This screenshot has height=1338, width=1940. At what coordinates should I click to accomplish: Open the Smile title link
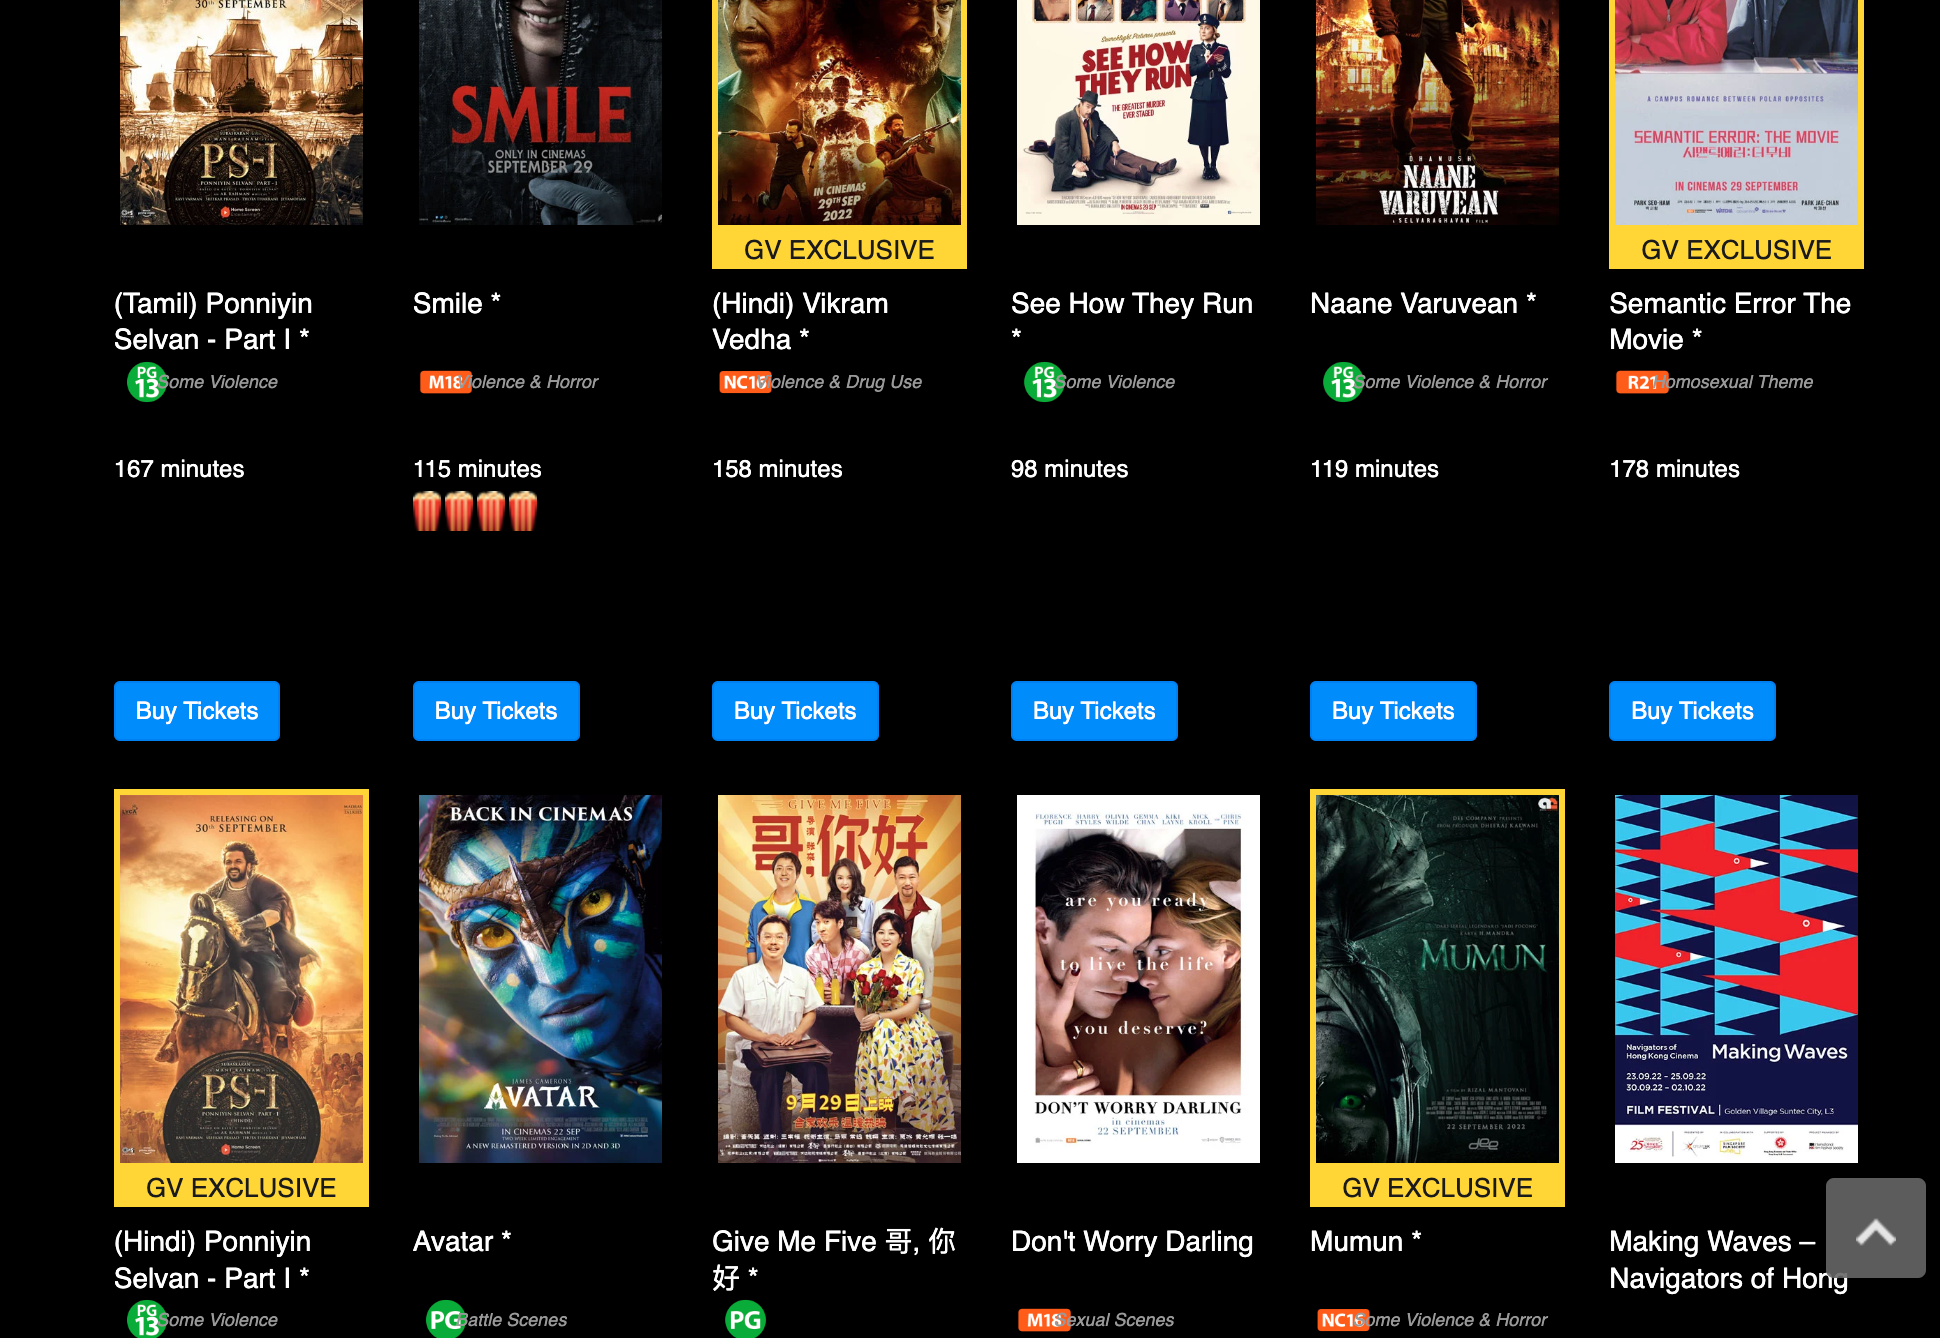[x=457, y=303]
